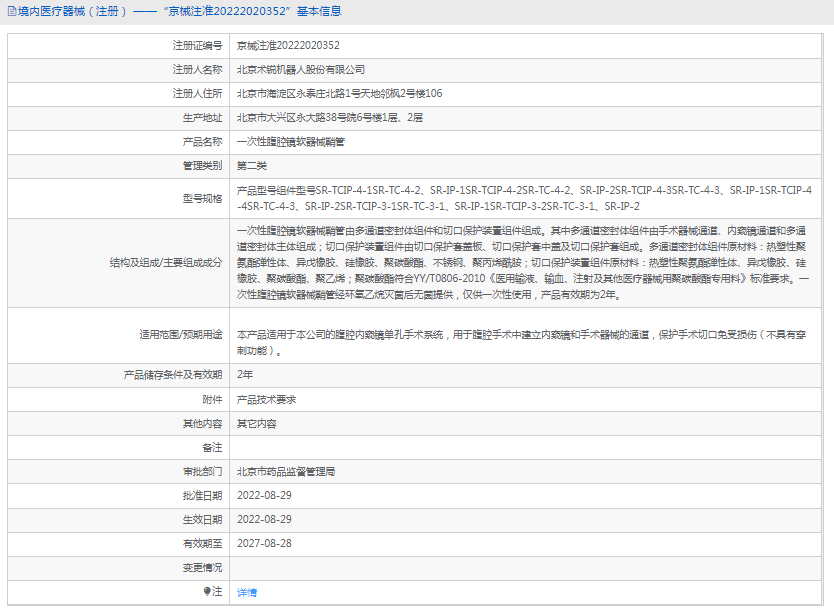The image size is (834, 613).
Task: Click the 变更情况 row label
Action: pos(203,568)
